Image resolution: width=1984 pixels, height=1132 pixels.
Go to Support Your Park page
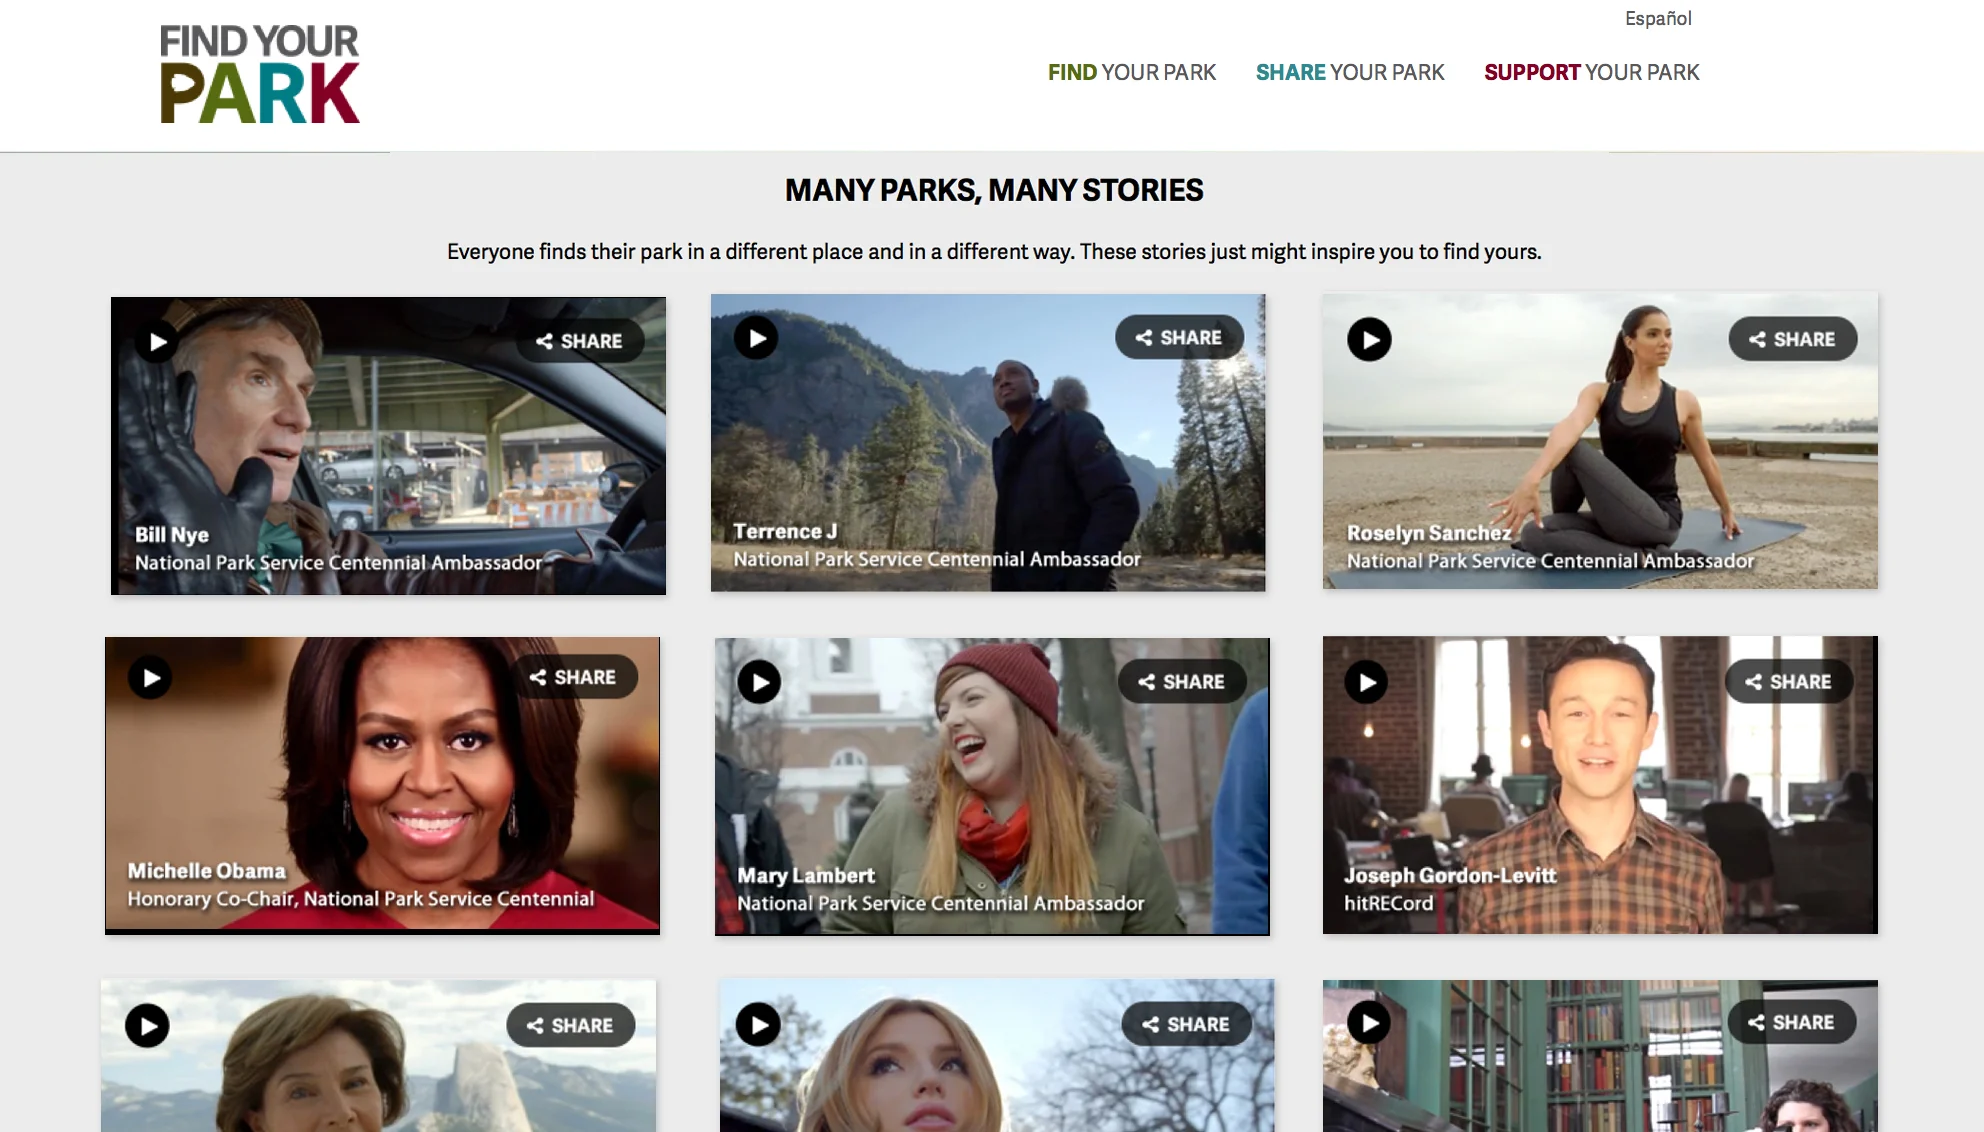pos(1591,72)
